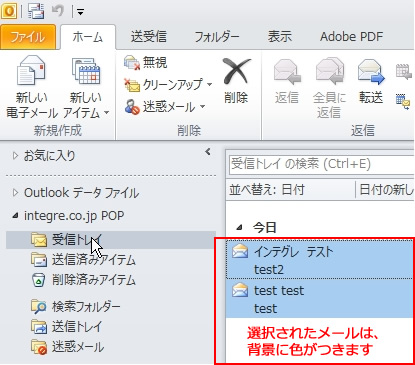Click the 今日 group header text

[265, 228]
